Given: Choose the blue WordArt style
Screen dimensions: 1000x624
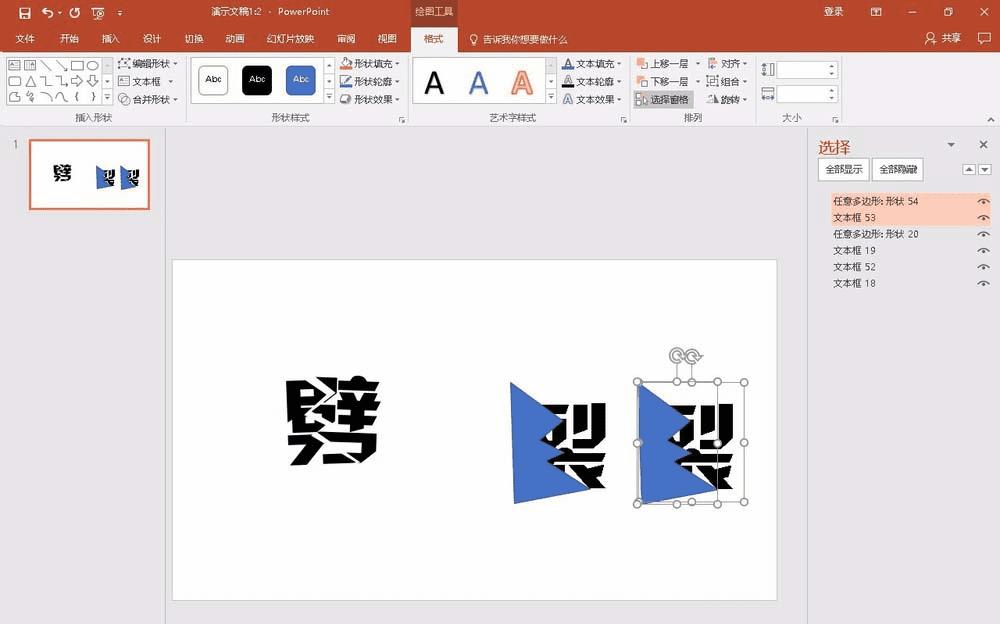Looking at the screenshot, I should point(478,82).
